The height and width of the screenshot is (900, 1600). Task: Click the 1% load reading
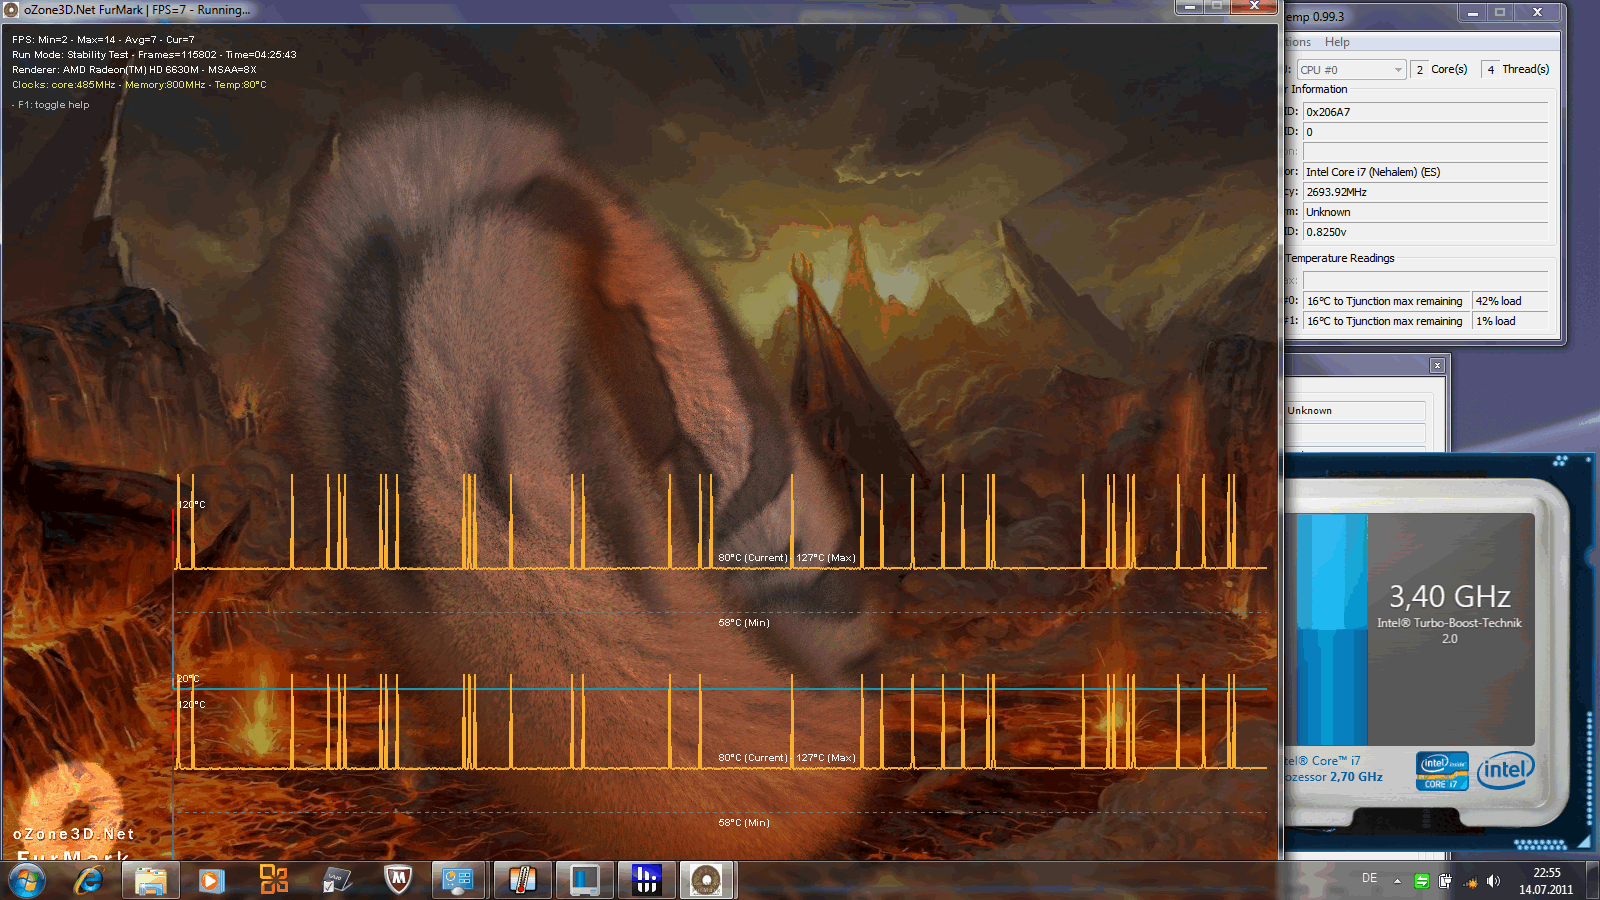click(1510, 321)
